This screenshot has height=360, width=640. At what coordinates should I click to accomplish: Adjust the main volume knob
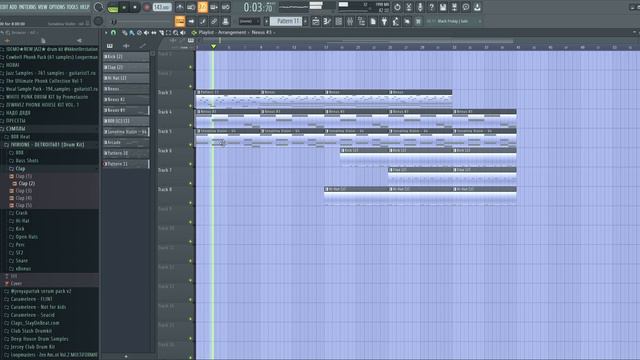(98, 7)
